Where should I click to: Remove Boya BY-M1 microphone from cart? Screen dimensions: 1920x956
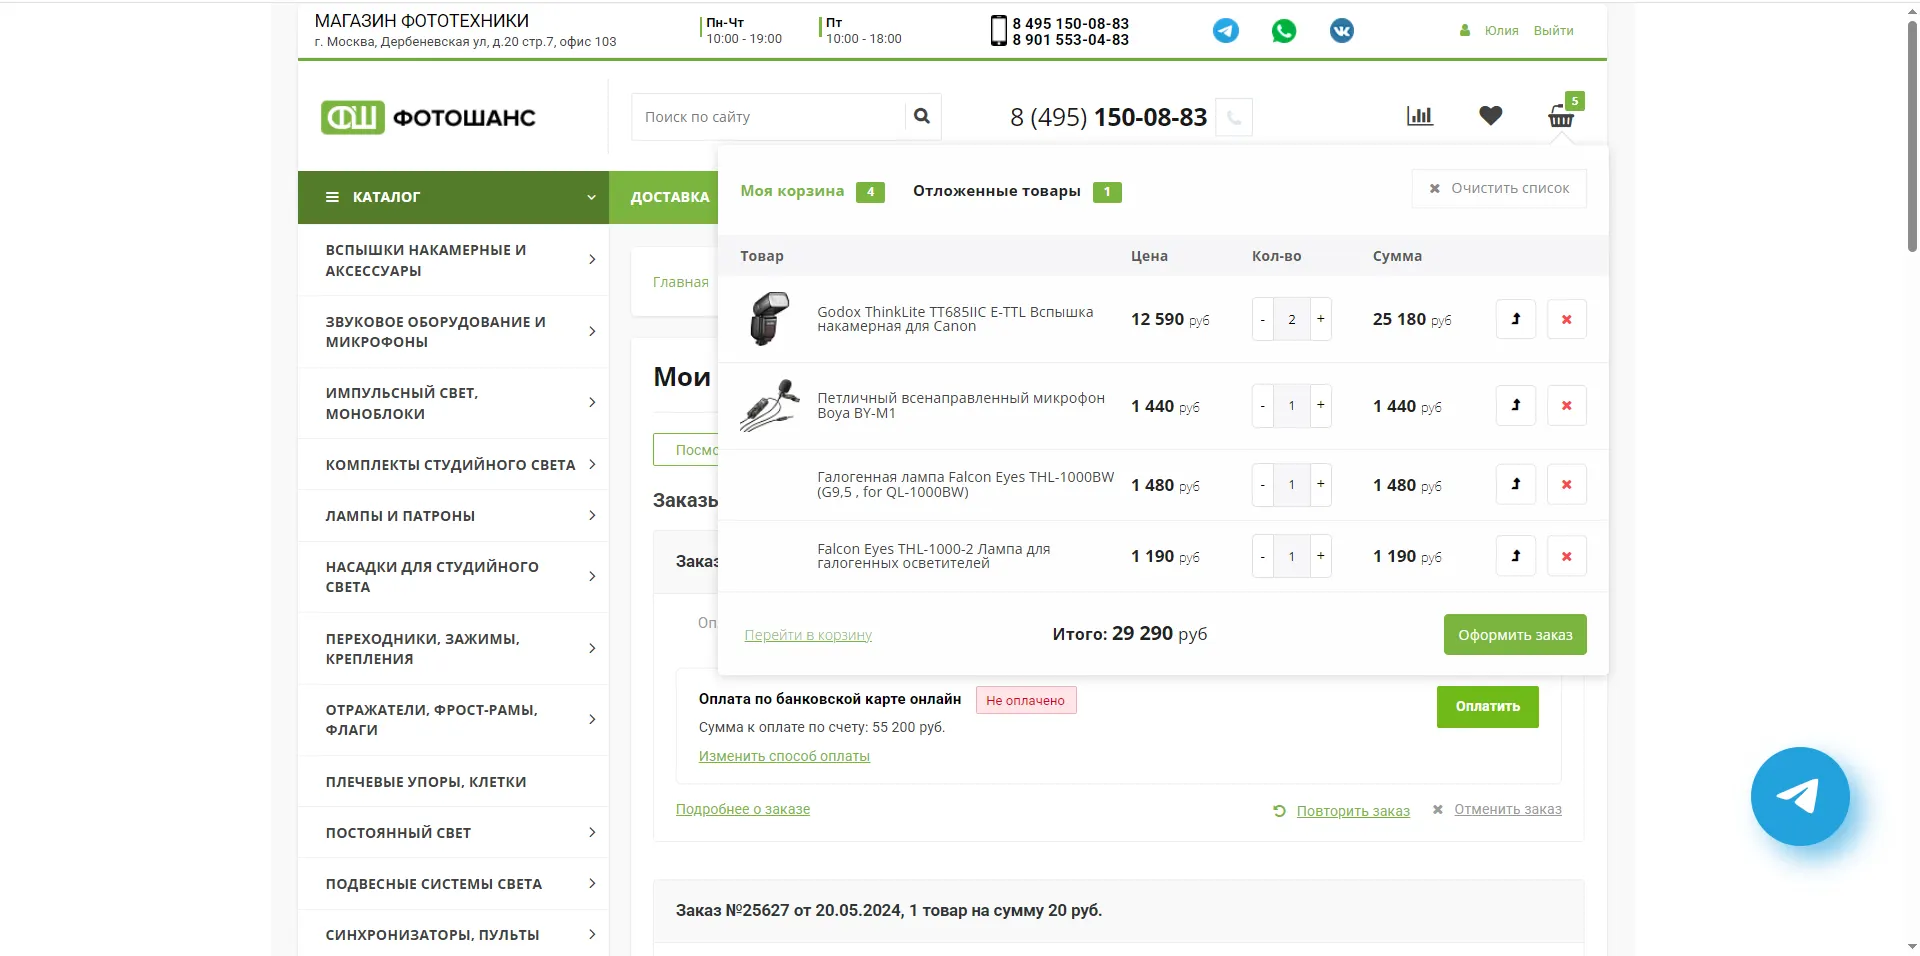click(x=1567, y=405)
